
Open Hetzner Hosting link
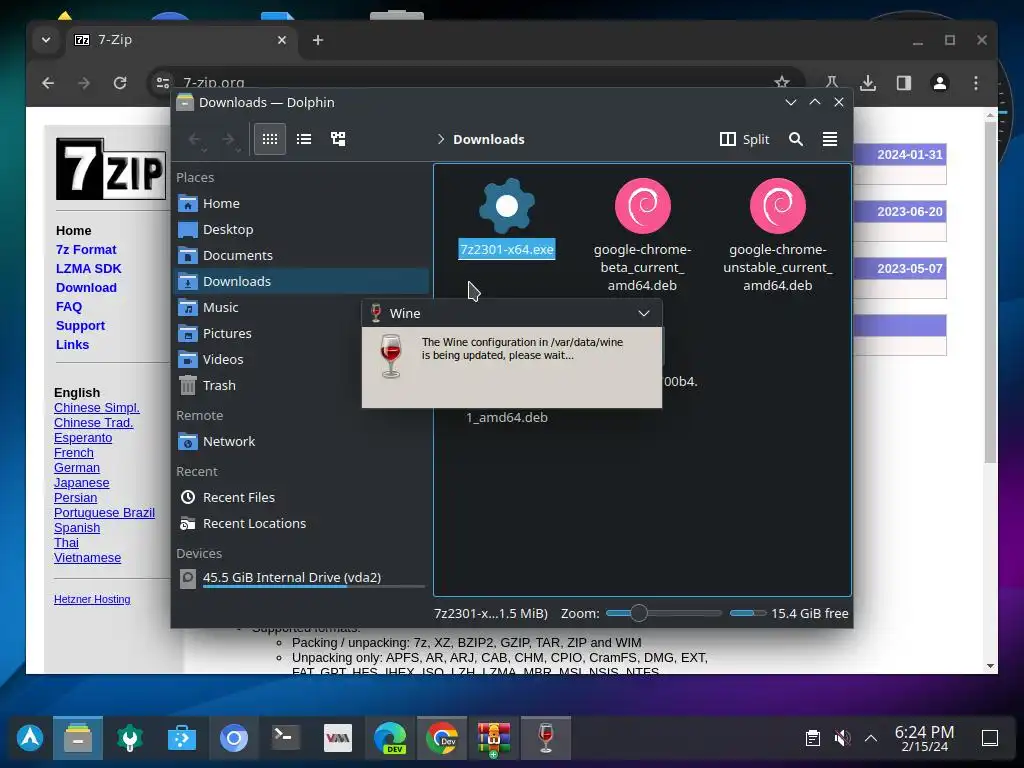coord(92,599)
